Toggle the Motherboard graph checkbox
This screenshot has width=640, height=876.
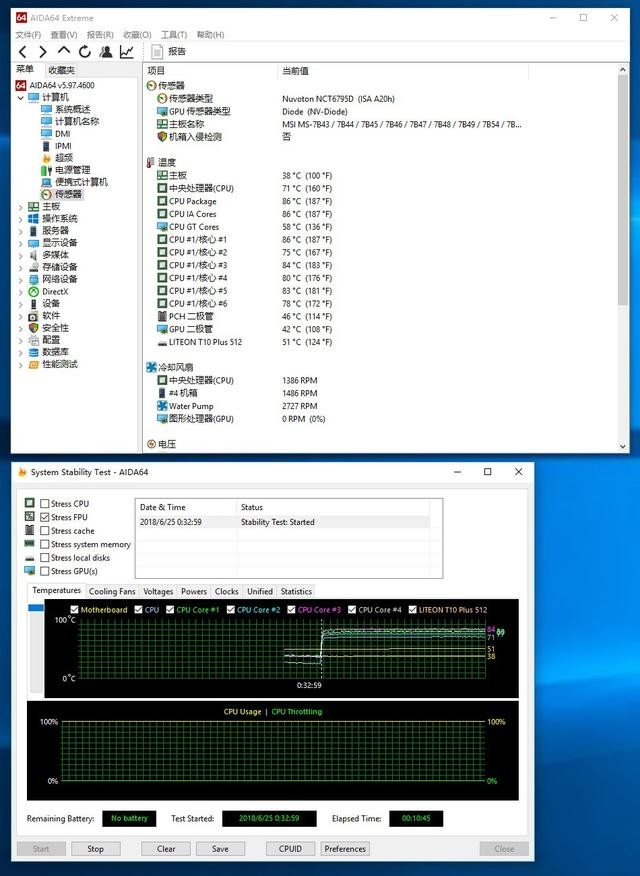[74, 610]
